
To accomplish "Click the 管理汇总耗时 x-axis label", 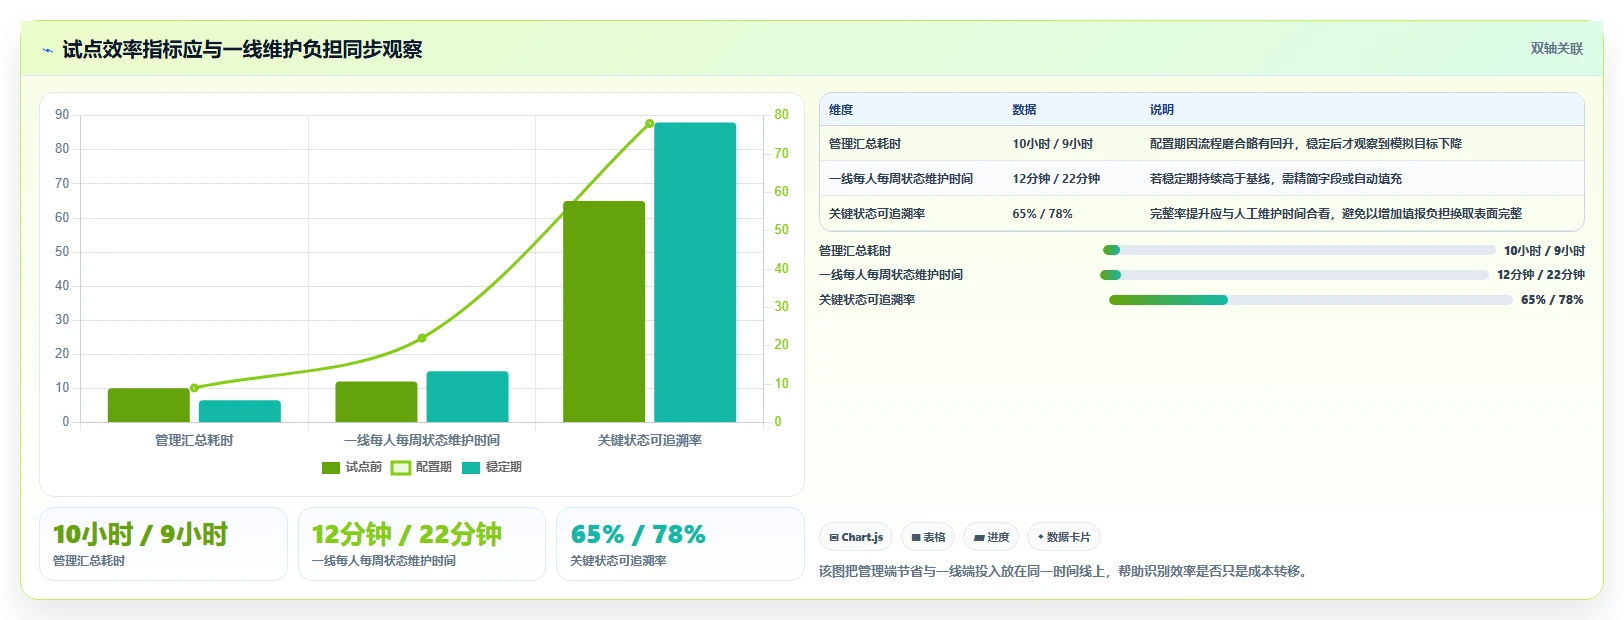I will tap(194, 440).
